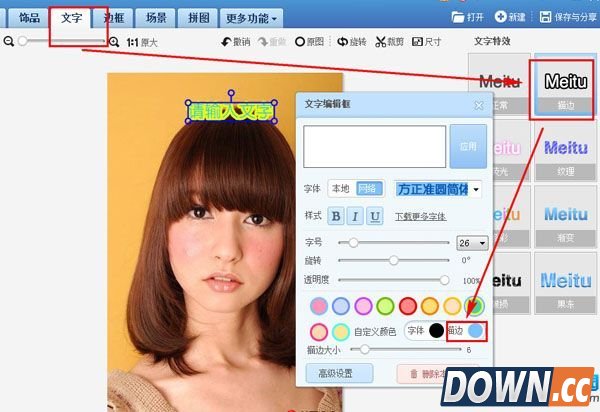The image size is (600, 412).
Task: Click the open file (打开) icon
Action: point(459,17)
